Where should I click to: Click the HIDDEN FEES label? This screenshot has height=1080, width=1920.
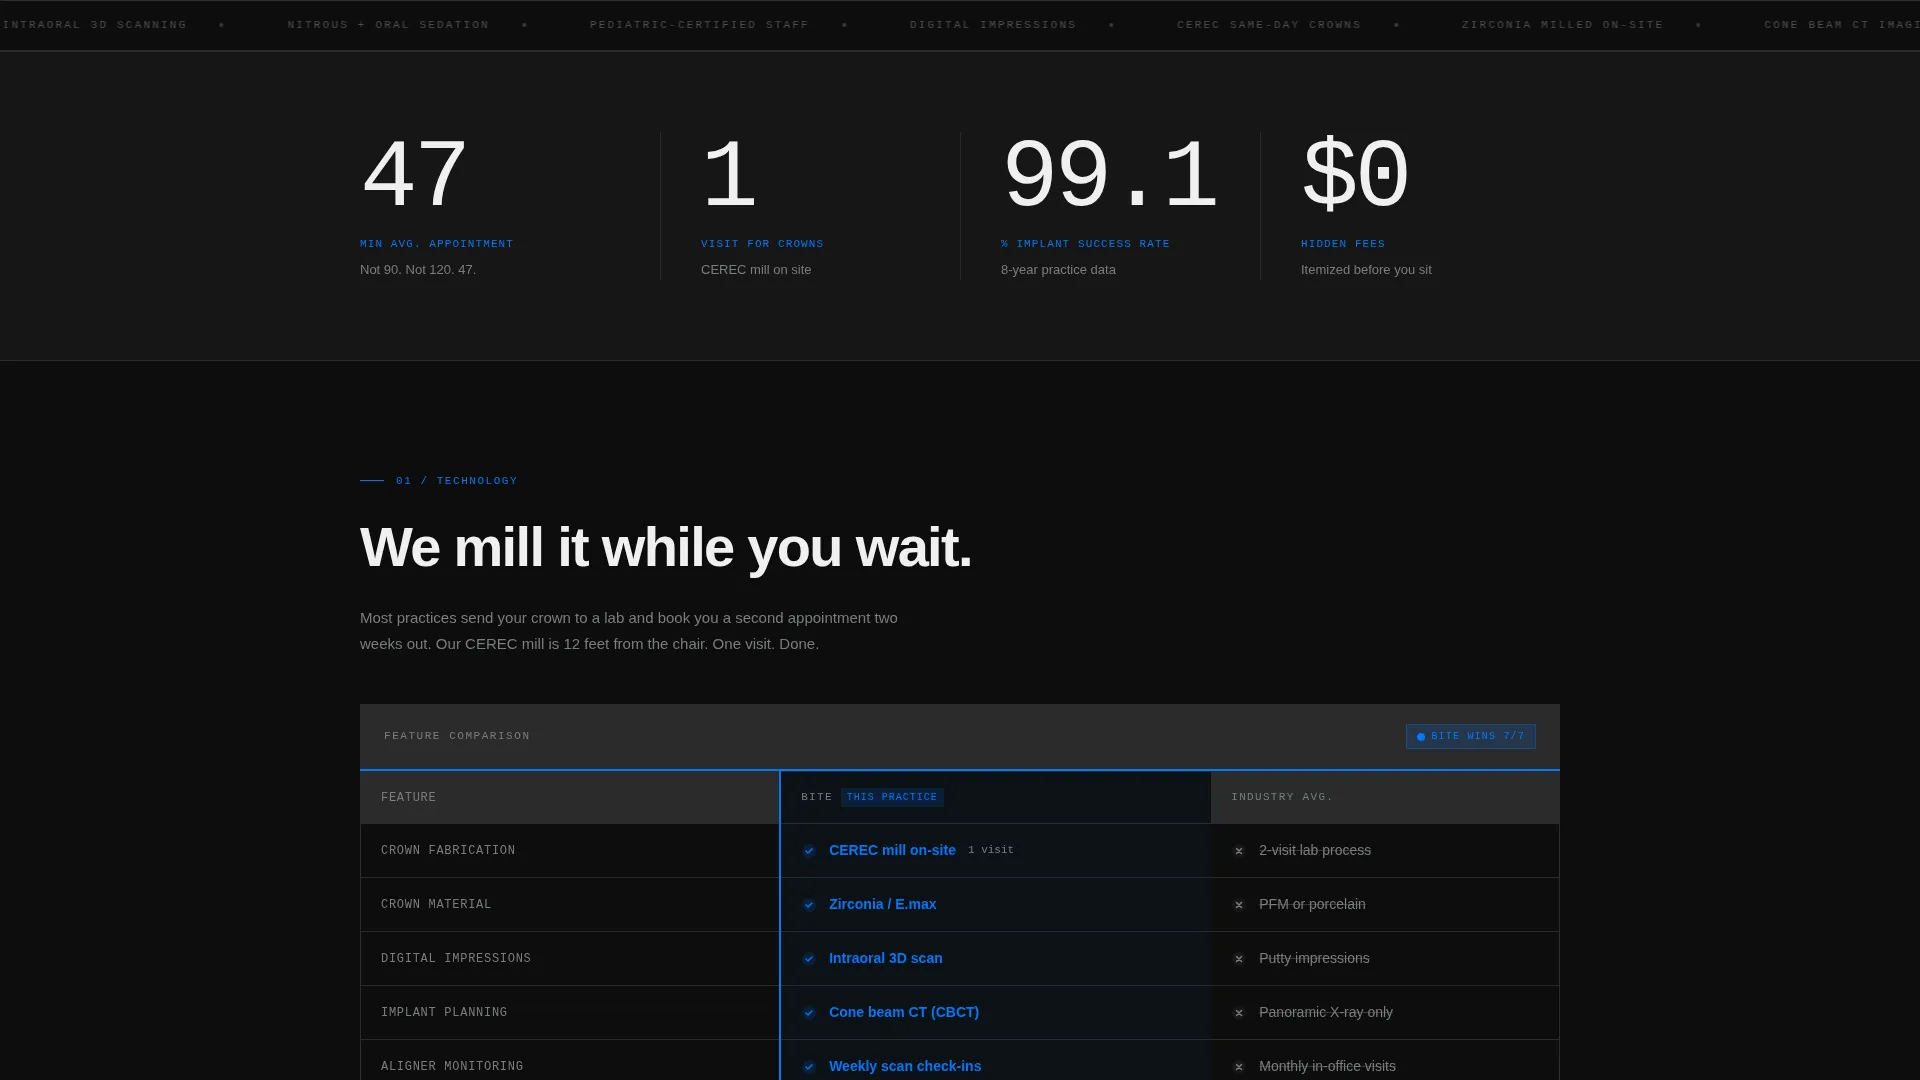coord(1343,244)
